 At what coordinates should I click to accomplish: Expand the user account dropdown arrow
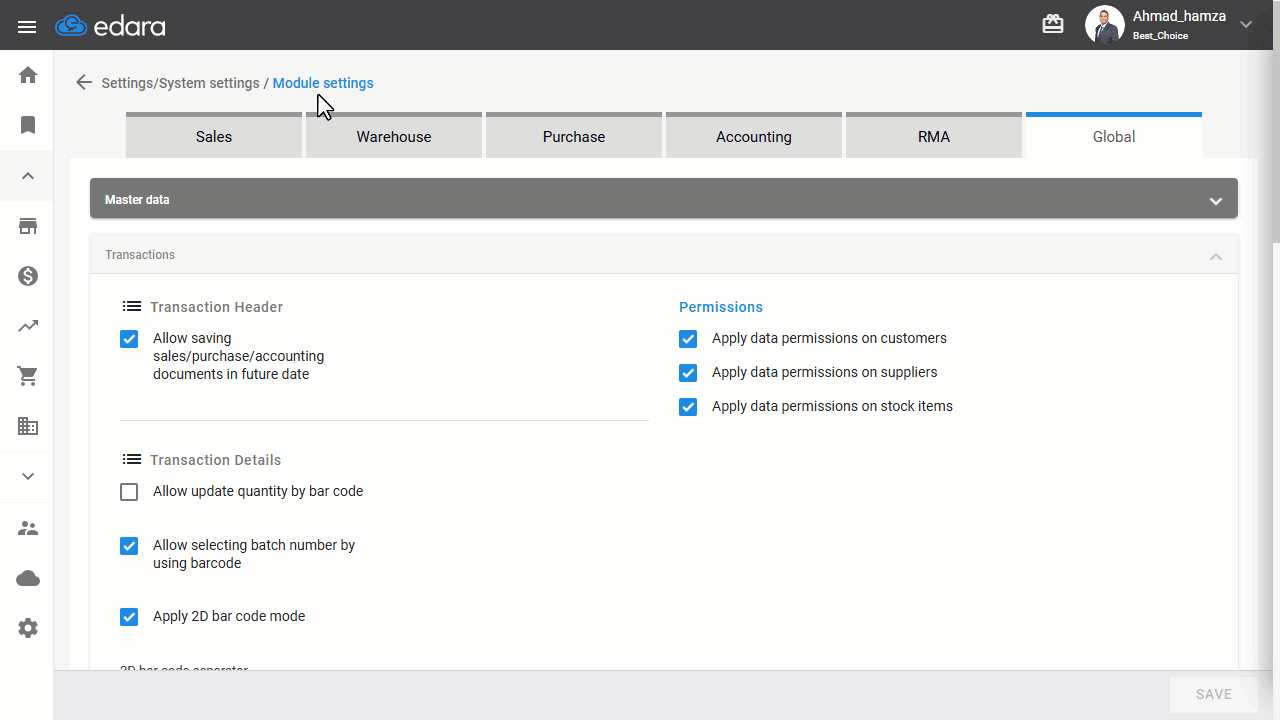pyautogui.click(x=1246, y=25)
